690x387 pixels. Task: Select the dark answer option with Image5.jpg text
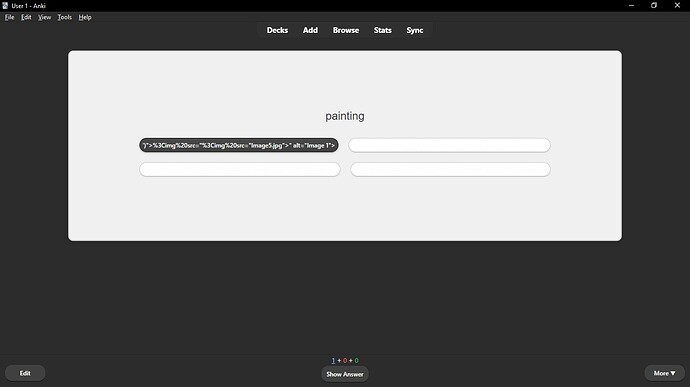pyautogui.click(x=239, y=145)
